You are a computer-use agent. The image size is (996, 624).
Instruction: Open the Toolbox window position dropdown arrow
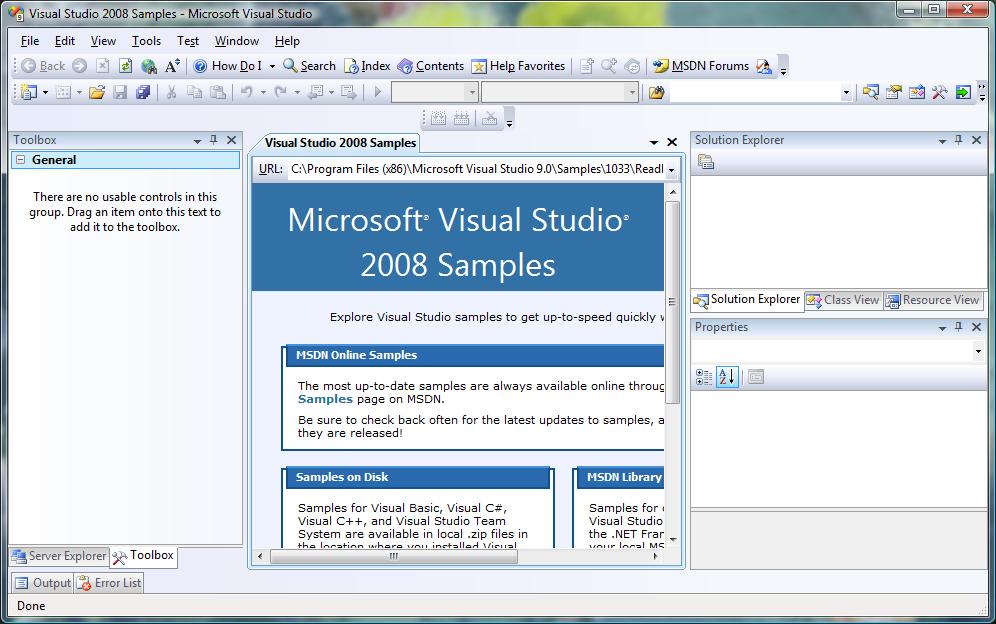click(x=198, y=141)
